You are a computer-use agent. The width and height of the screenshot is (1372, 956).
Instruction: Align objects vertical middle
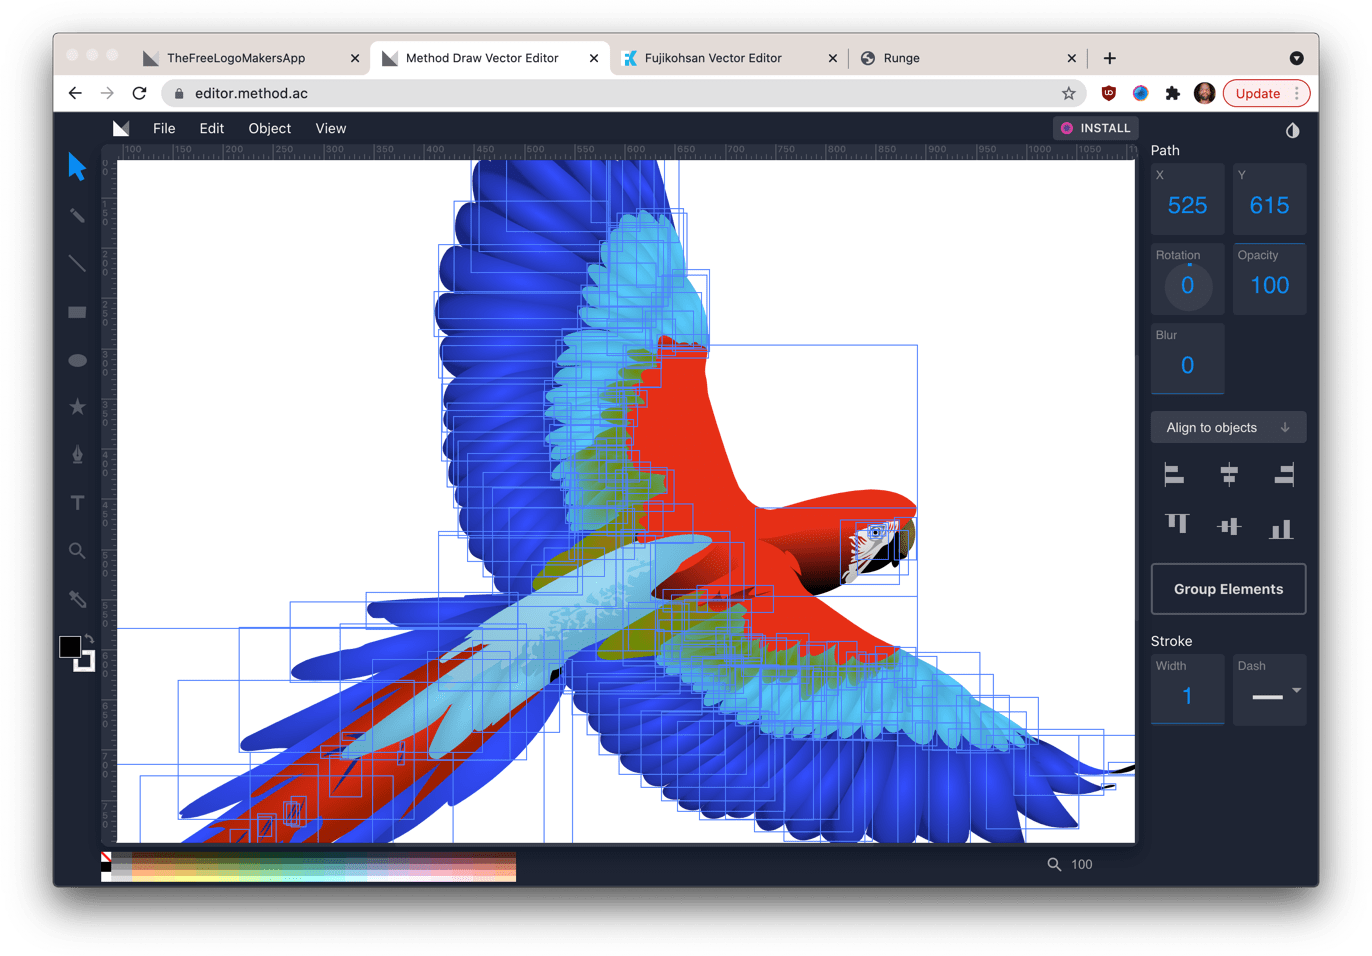point(1229,527)
